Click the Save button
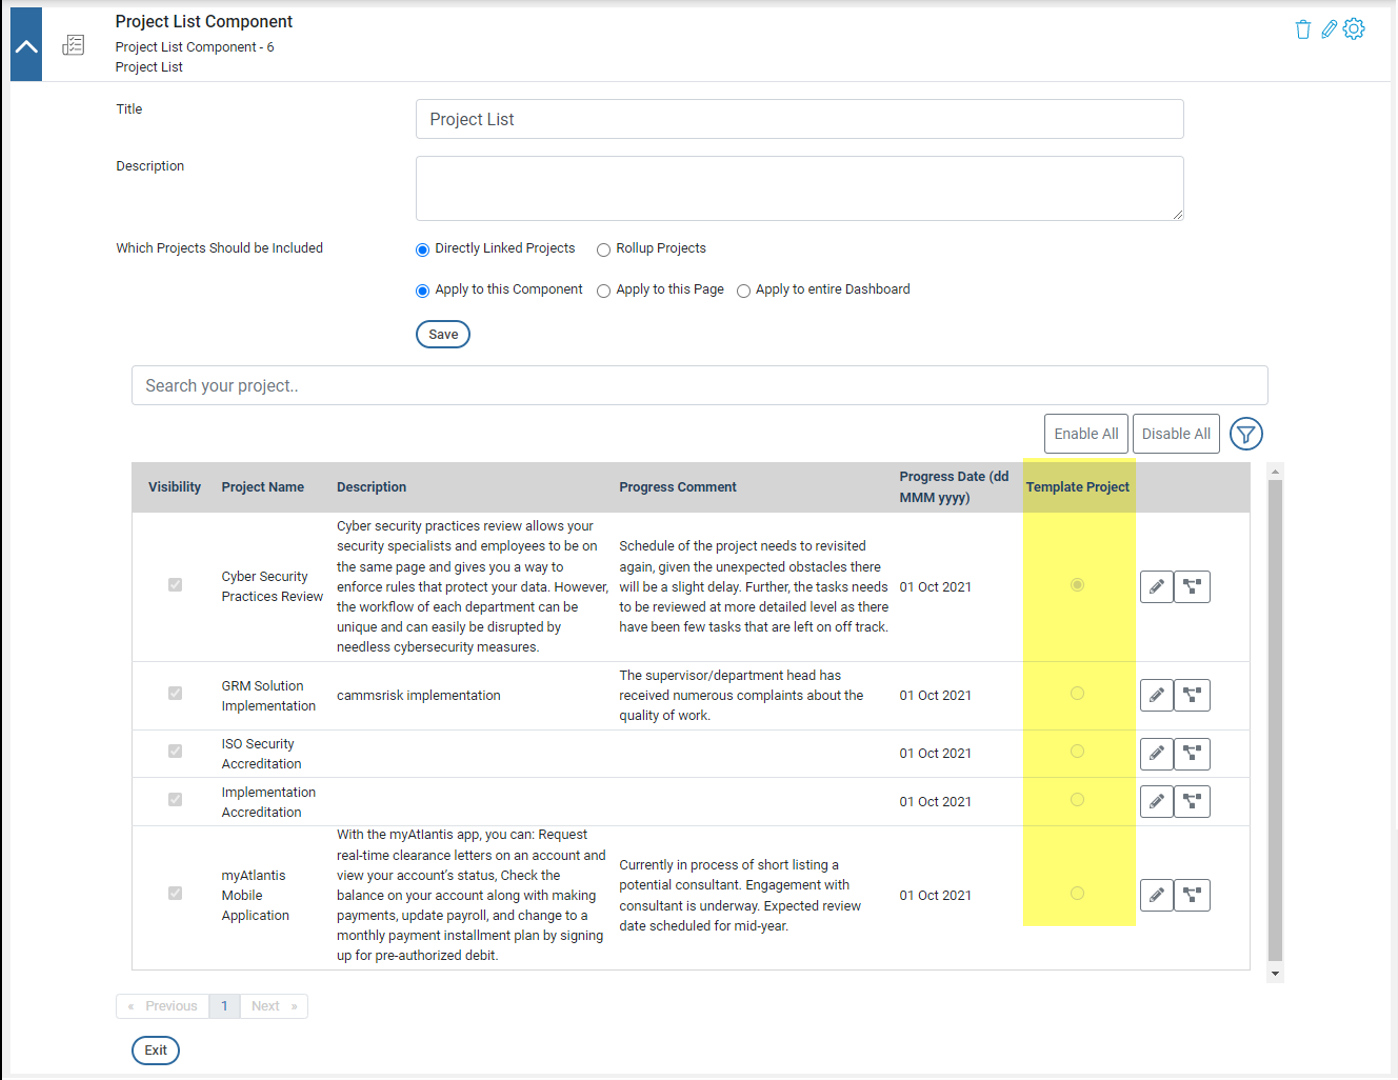 [x=443, y=334]
